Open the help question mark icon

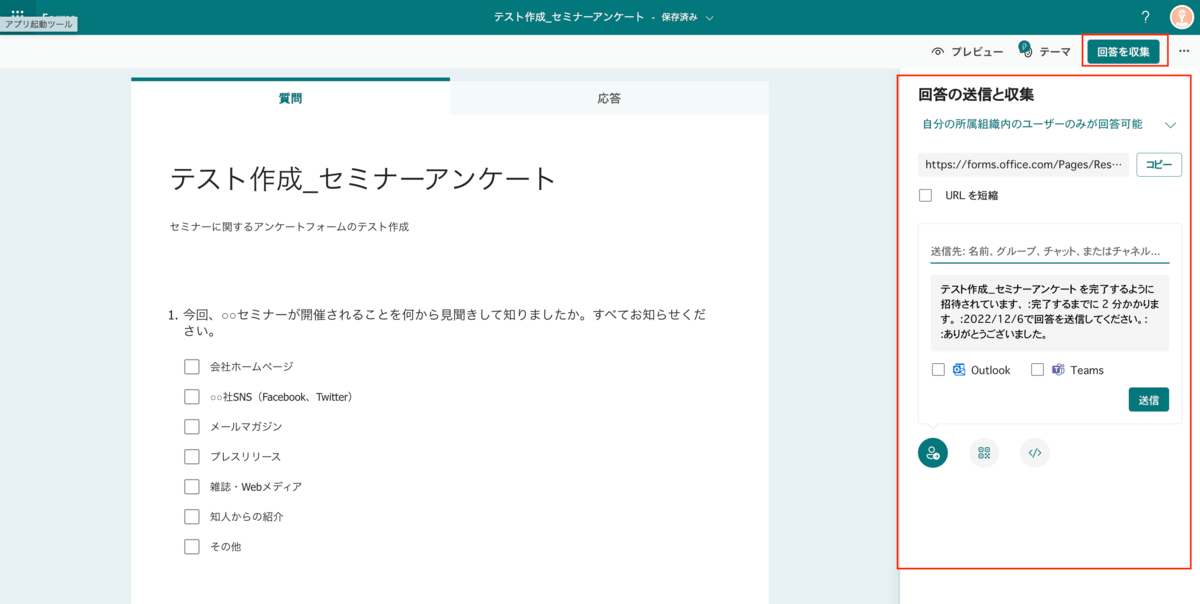(1145, 15)
